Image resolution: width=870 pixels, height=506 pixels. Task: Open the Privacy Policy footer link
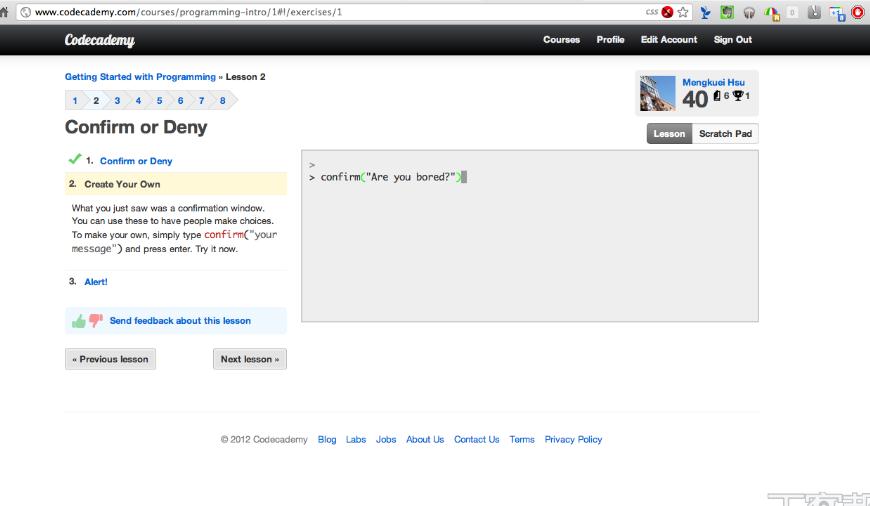pyautogui.click(x=573, y=439)
